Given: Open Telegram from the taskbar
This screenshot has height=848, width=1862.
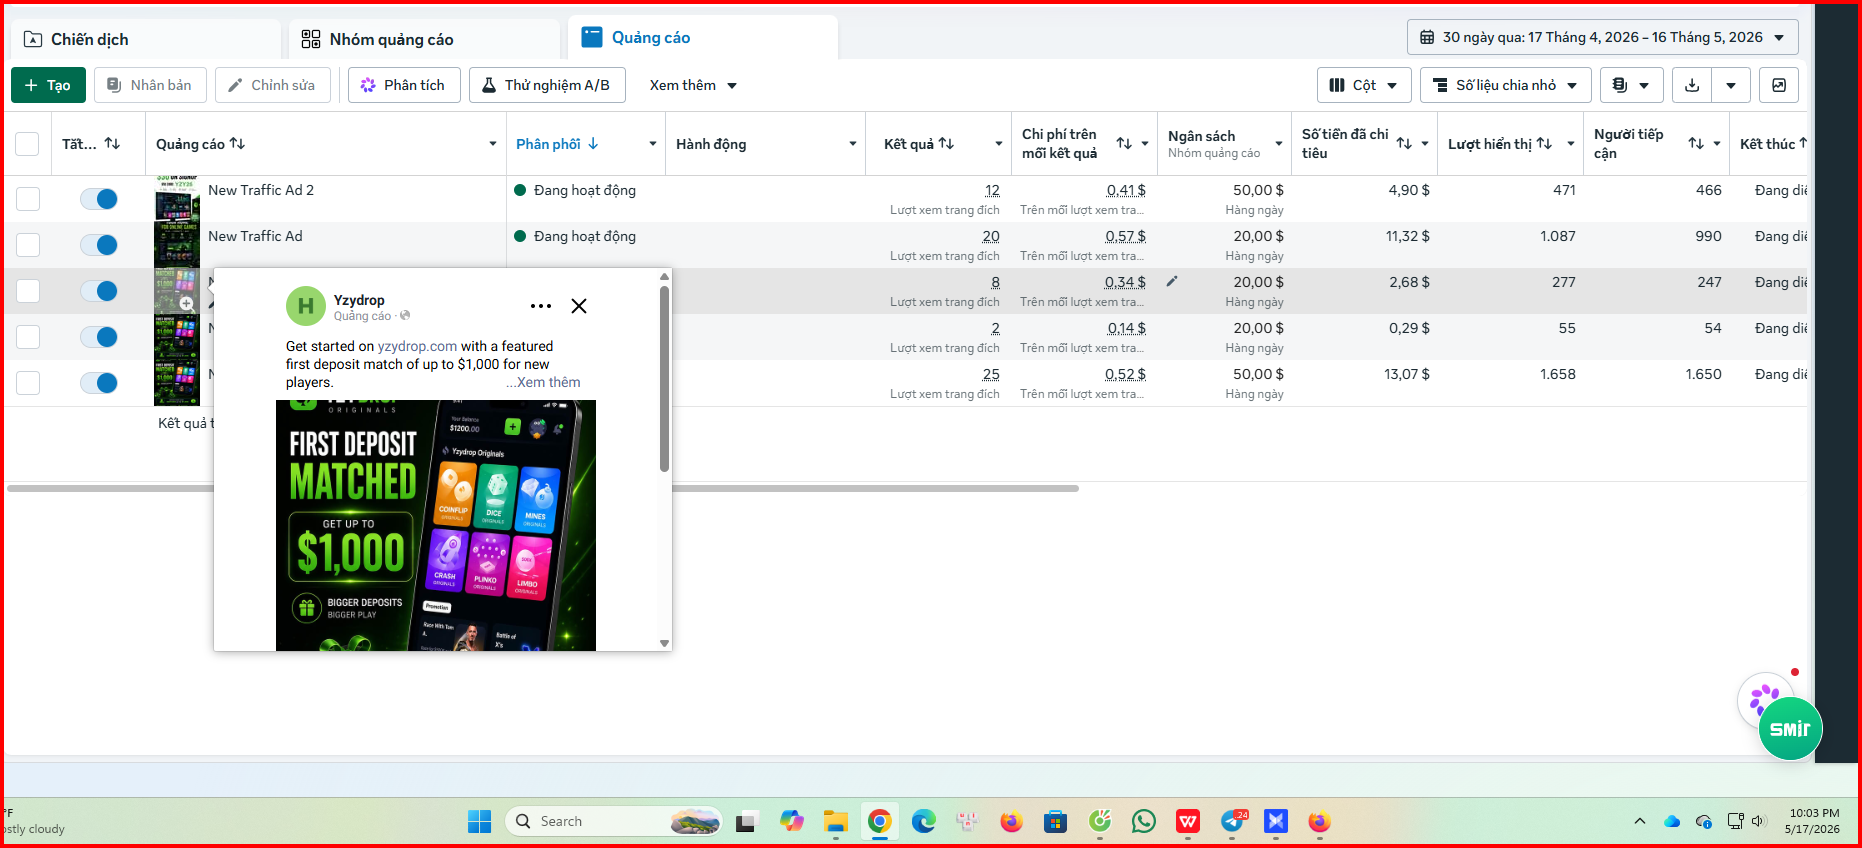Looking at the screenshot, I should pyautogui.click(x=1233, y=822).
